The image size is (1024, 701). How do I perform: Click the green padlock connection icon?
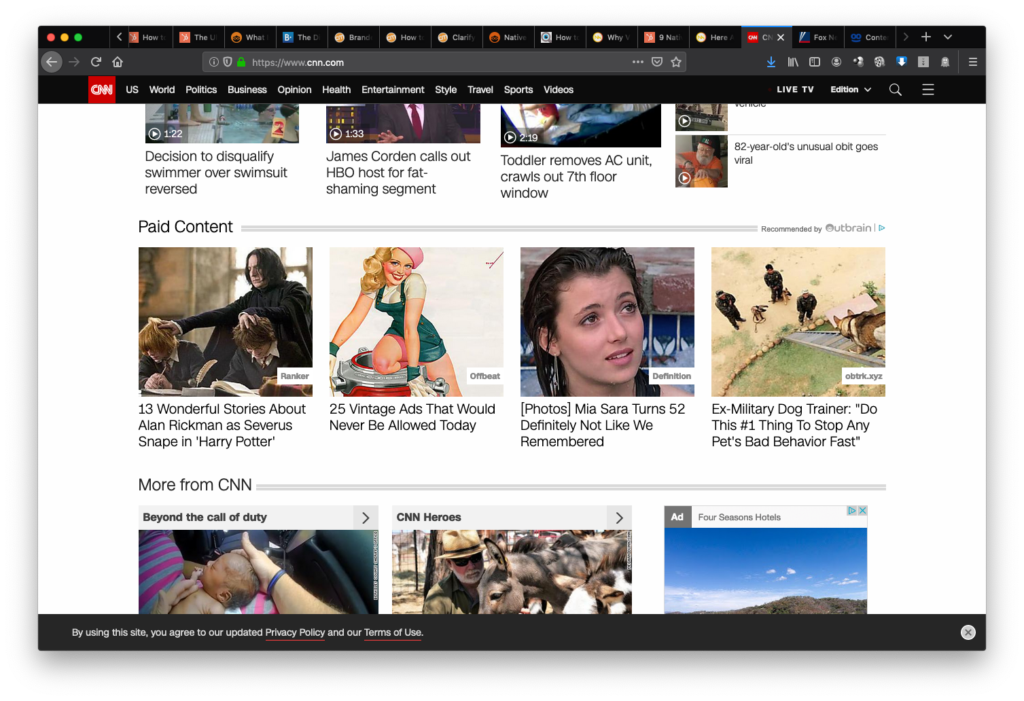241,62
